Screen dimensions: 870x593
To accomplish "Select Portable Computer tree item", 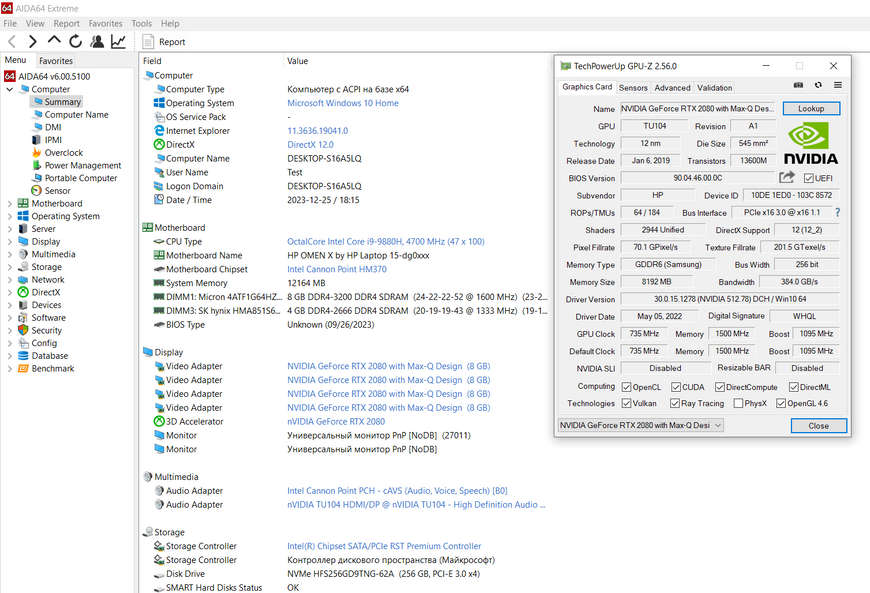I will coord(81,178).
